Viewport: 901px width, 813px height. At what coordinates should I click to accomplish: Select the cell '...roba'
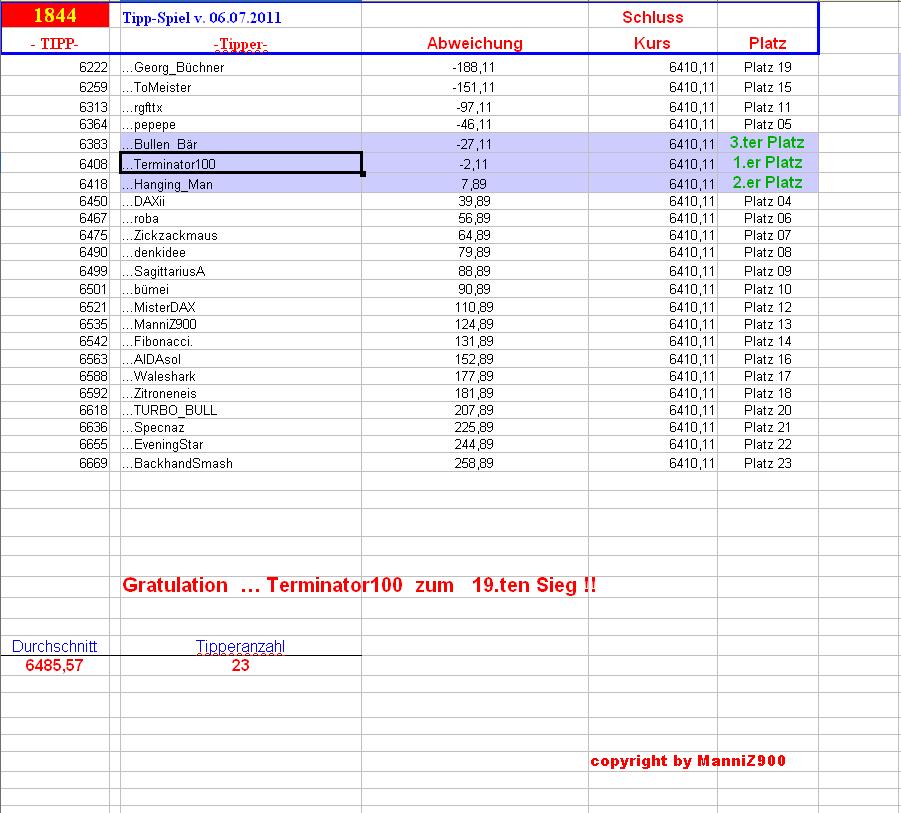(x=241, y=218)
